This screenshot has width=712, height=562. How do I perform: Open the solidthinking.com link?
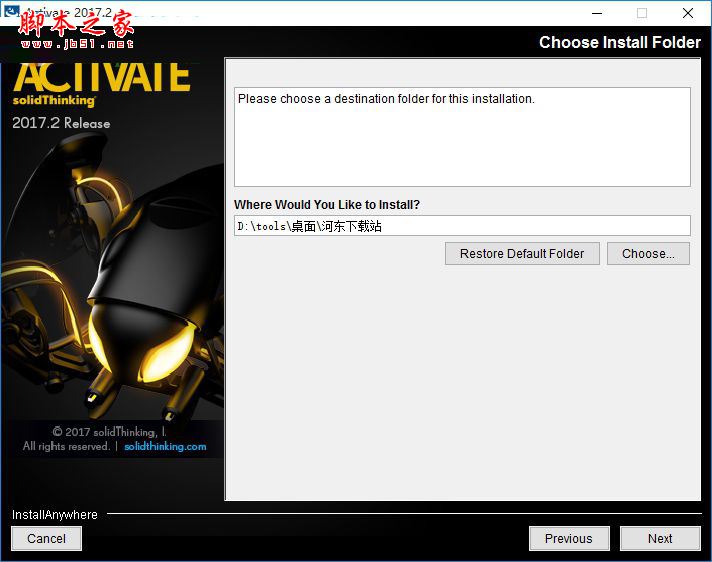[165, 446]
